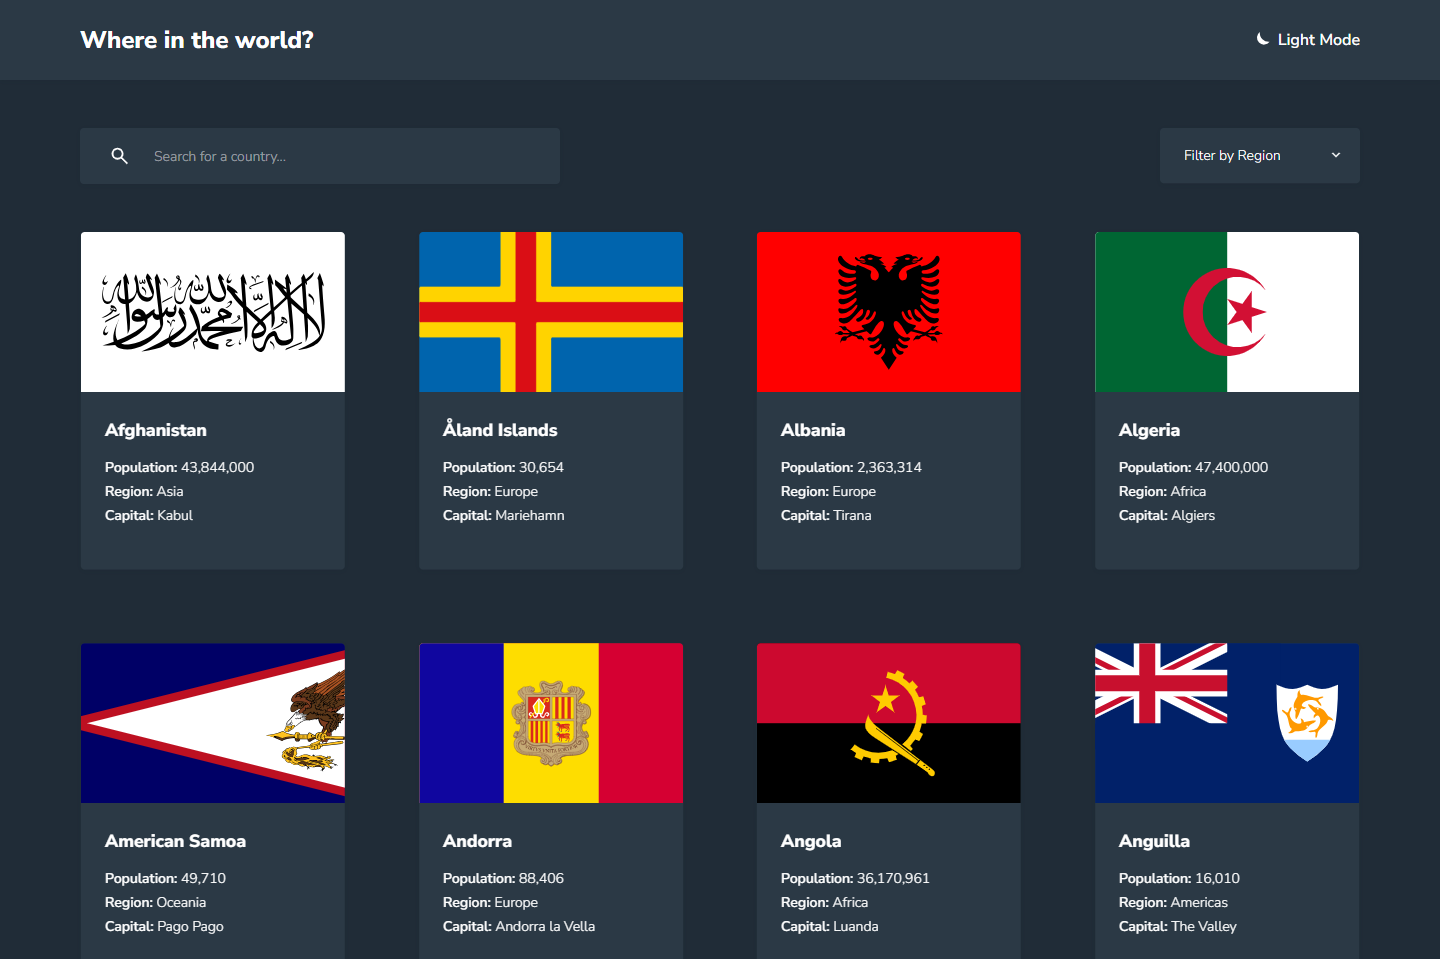Viewport: 1440px width, 959px height.
Task: Open the Angola flag image
Action: click(889, 723)
